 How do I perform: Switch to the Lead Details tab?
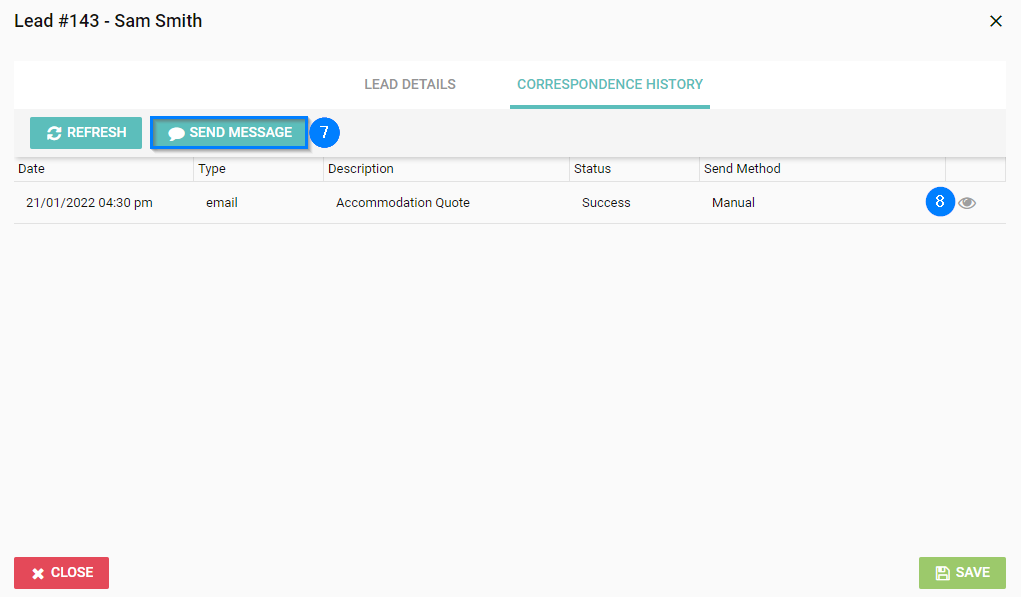click(410, 84)
